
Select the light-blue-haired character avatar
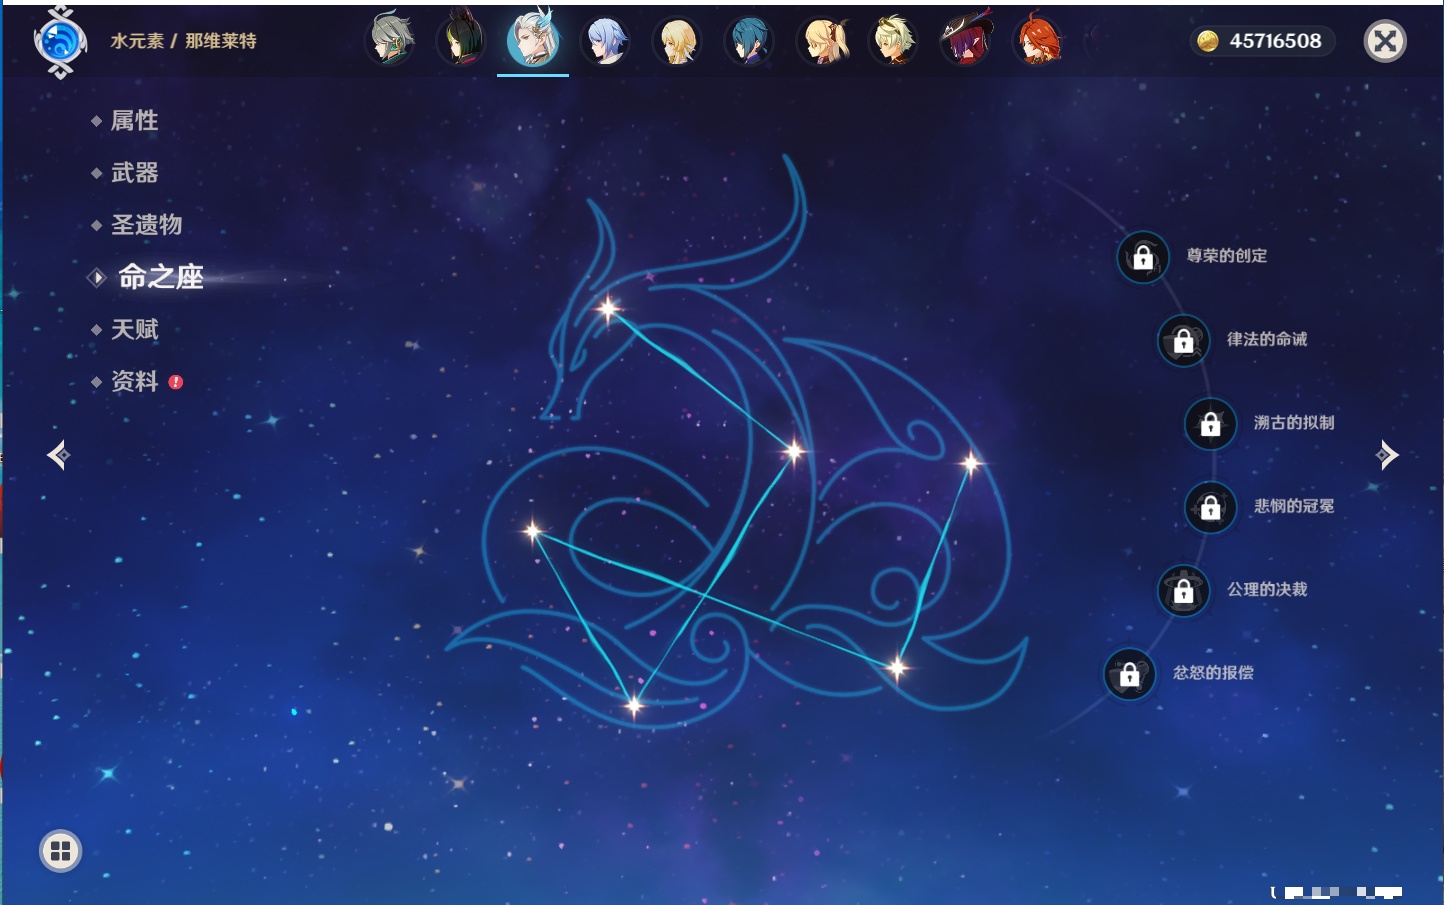pos(606,41)
